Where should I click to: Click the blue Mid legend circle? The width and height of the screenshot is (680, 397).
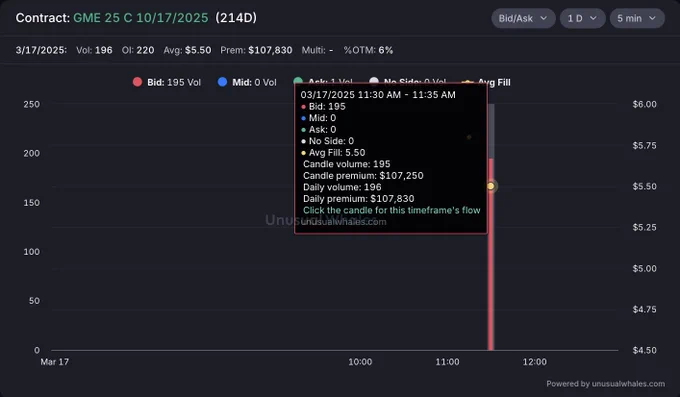(x=222, y=82)
